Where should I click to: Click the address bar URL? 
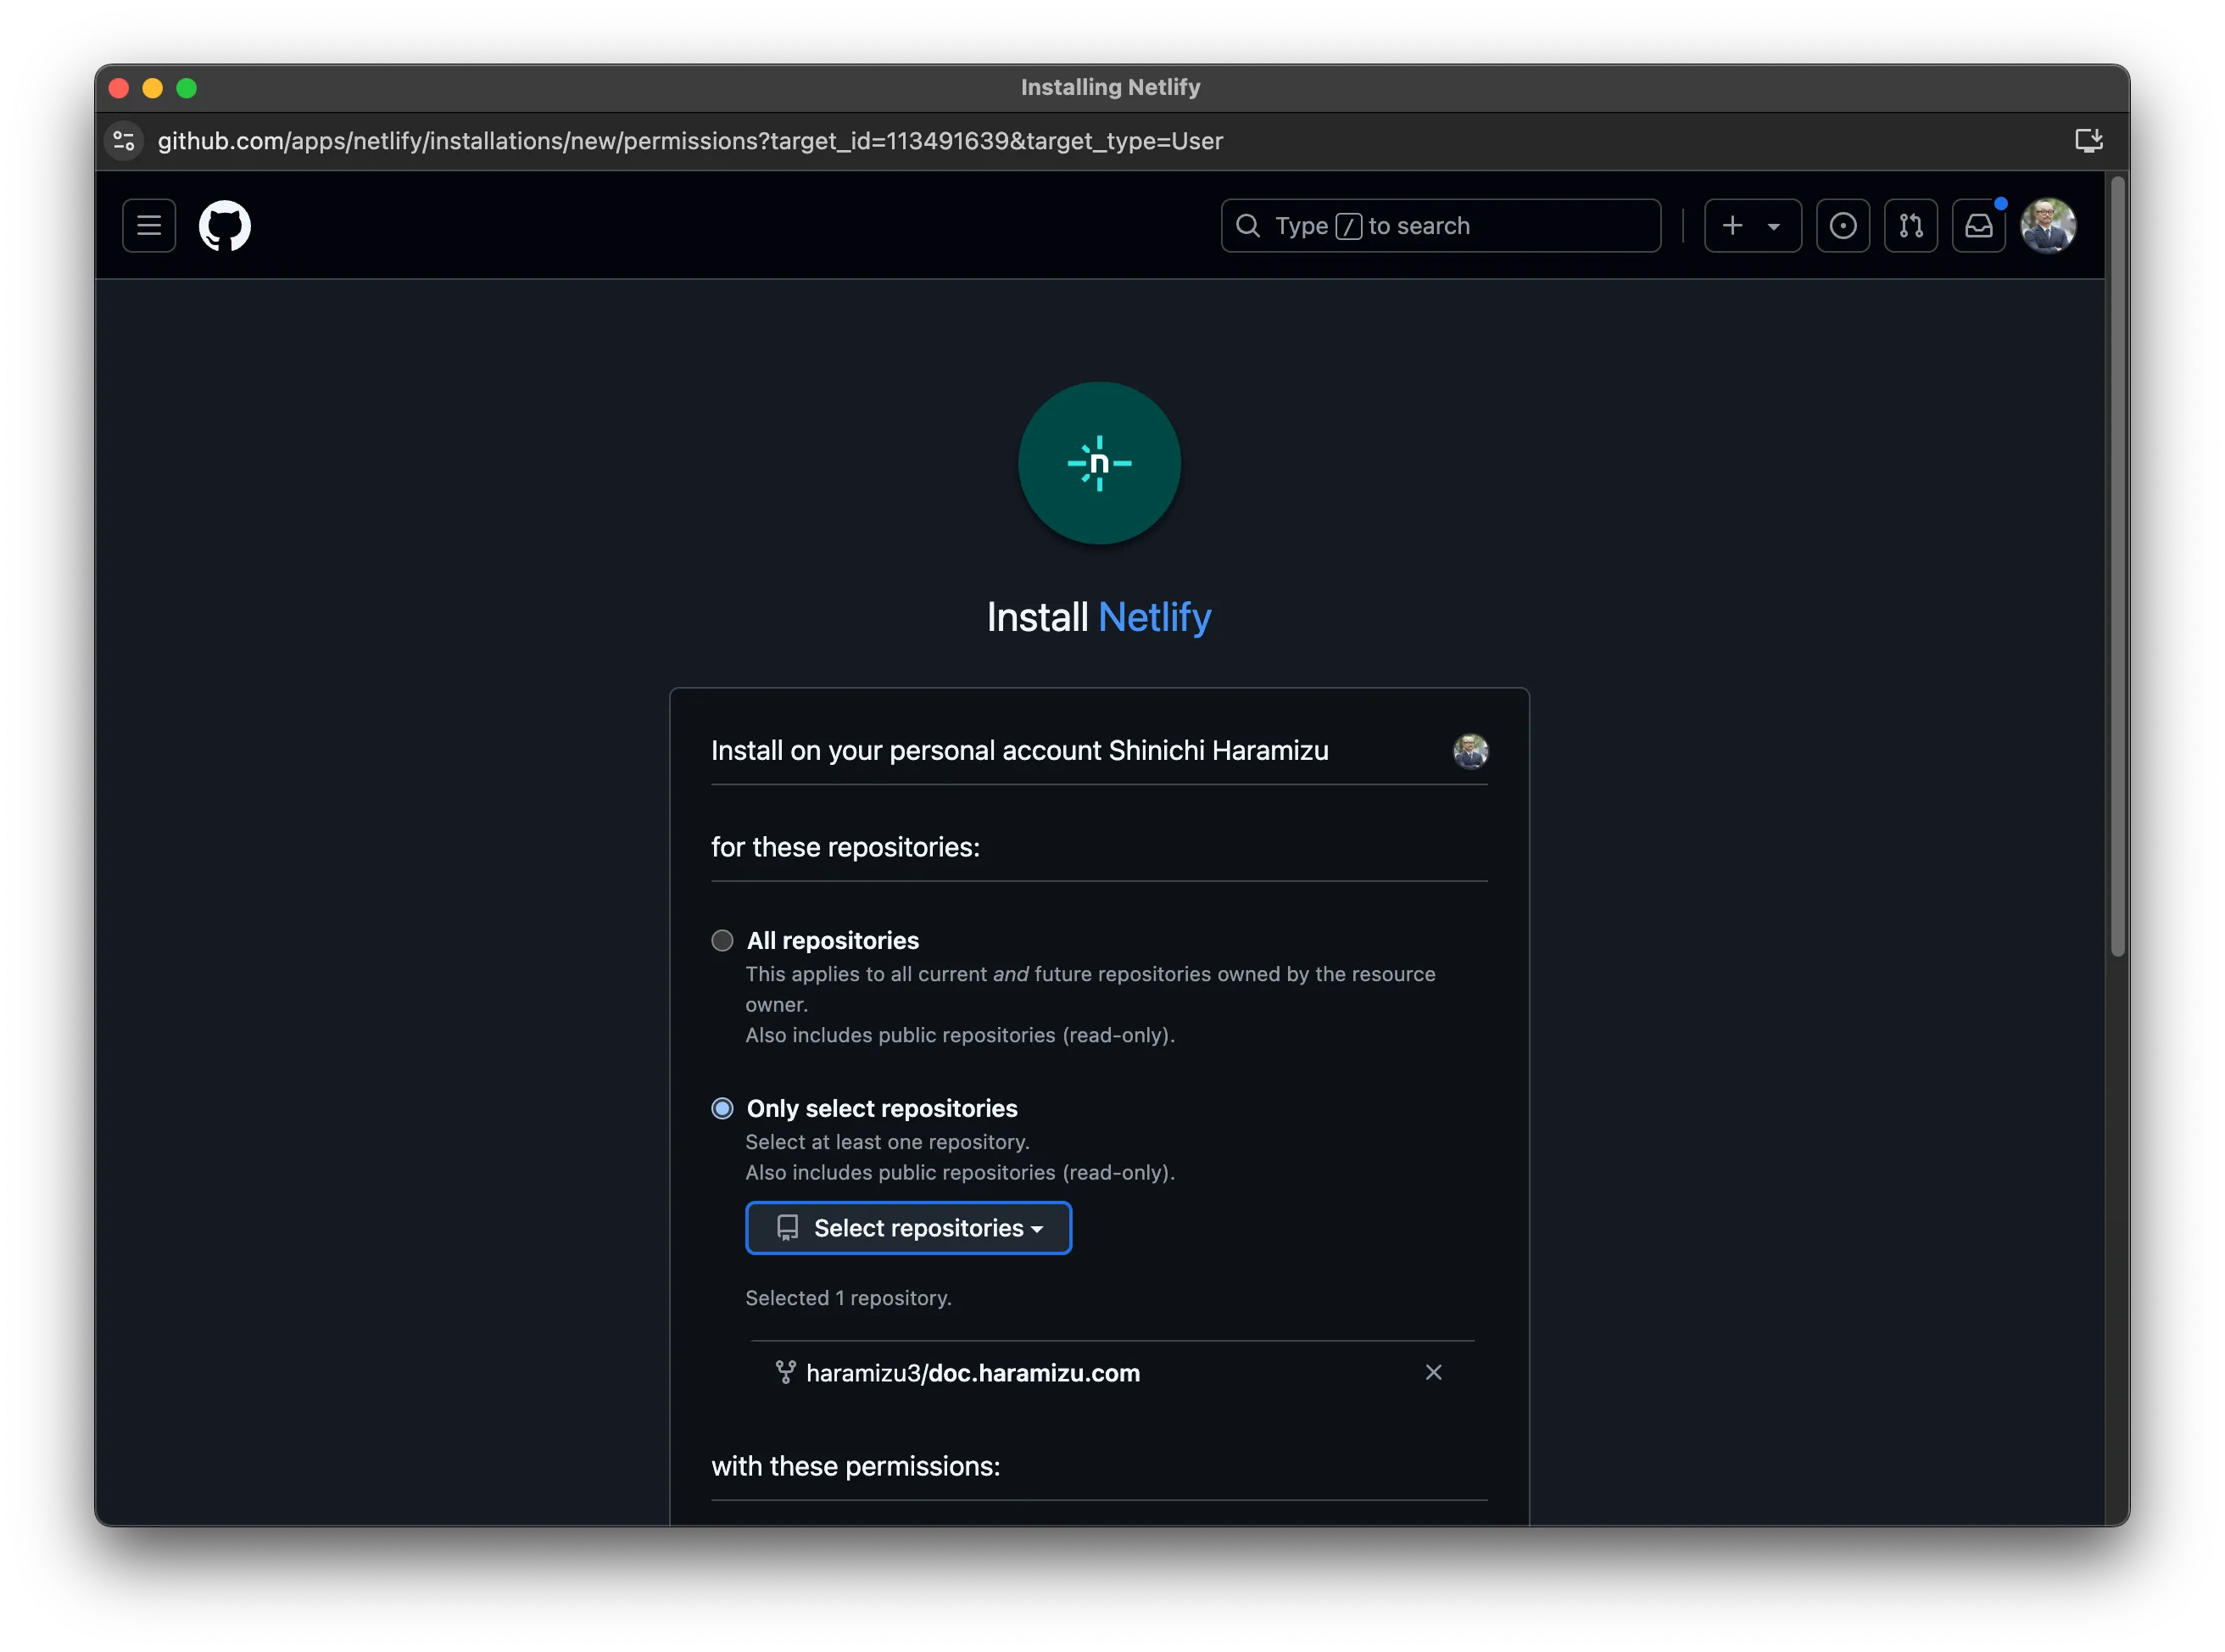[x=690, y=141]
